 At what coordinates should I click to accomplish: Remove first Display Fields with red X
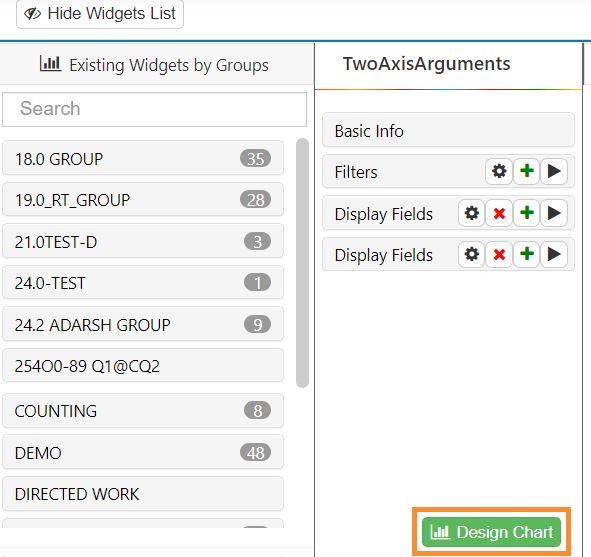499,213
